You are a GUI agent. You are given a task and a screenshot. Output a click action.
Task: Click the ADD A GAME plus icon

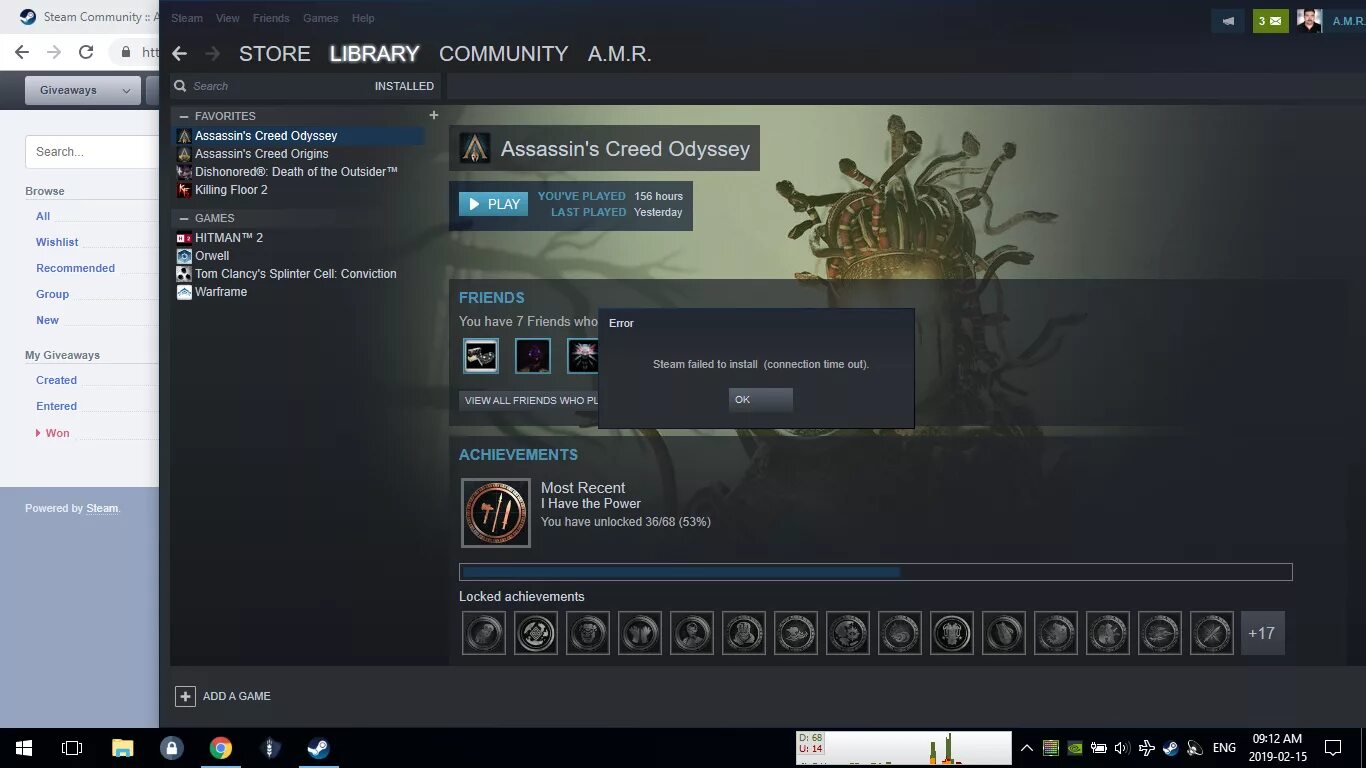[185, 696]
